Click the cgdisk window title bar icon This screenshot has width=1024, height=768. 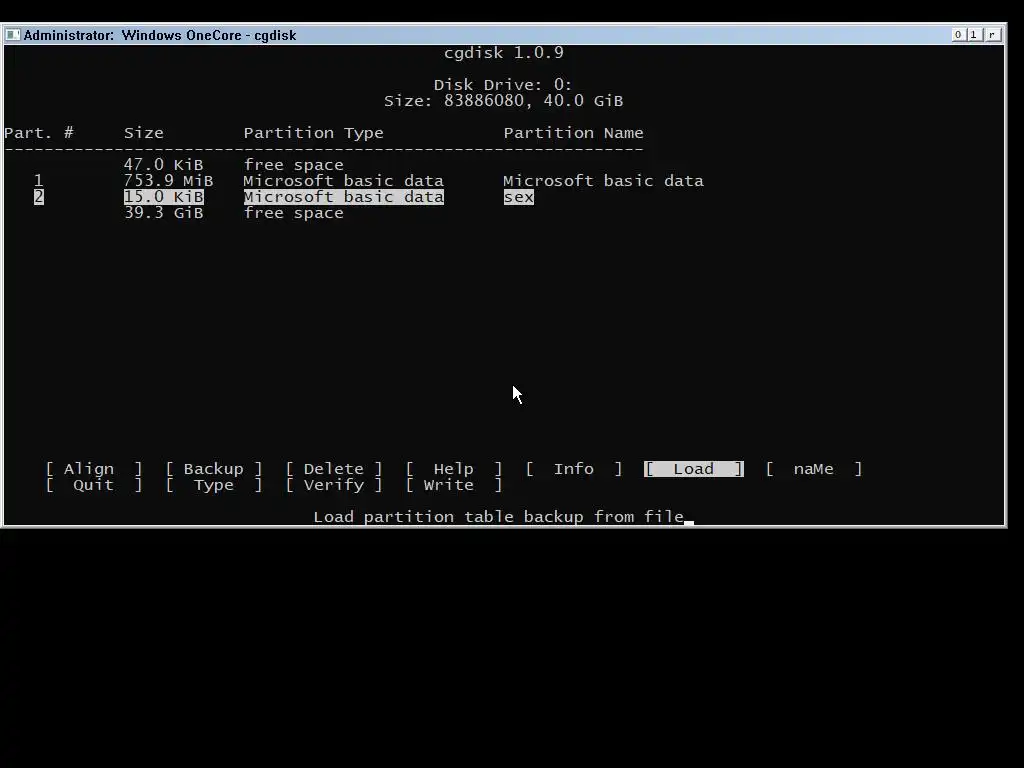point(12,35)
